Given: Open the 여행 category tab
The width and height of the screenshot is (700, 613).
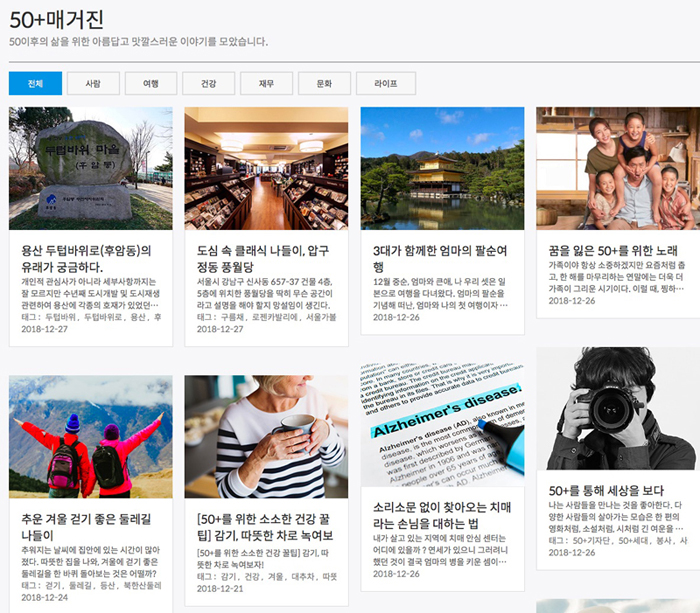Looking at the screenshot, I should pos(151,83).
